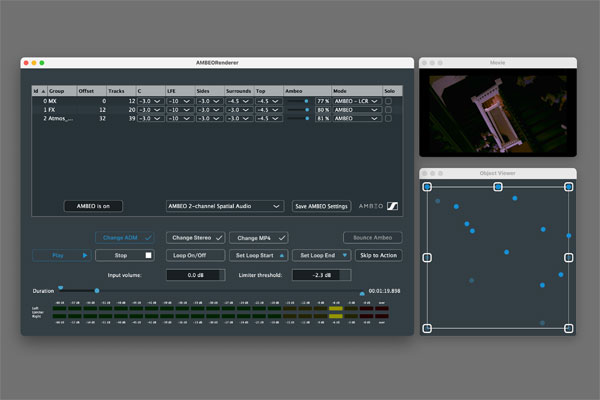Open the LFE dropdown for the MX row
Viewport: 600px width, 400px height.
tap(180, 101)
